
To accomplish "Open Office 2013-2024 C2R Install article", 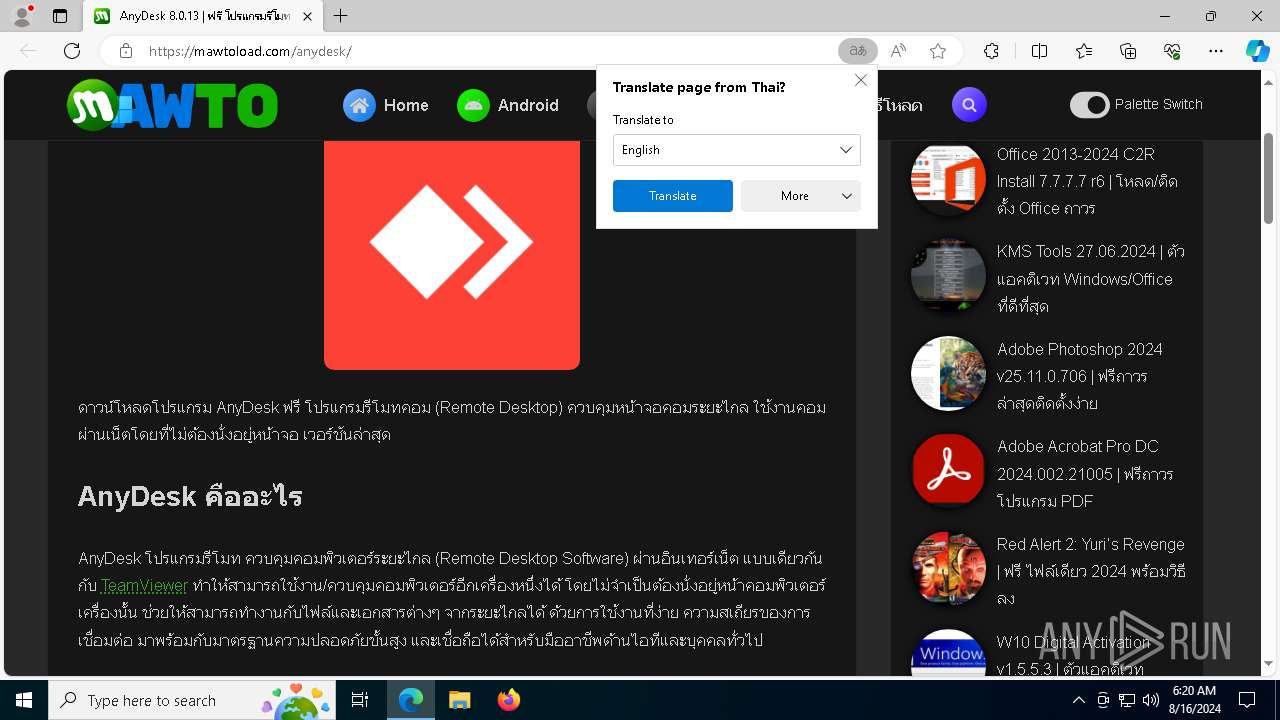I will point(1087,181).
